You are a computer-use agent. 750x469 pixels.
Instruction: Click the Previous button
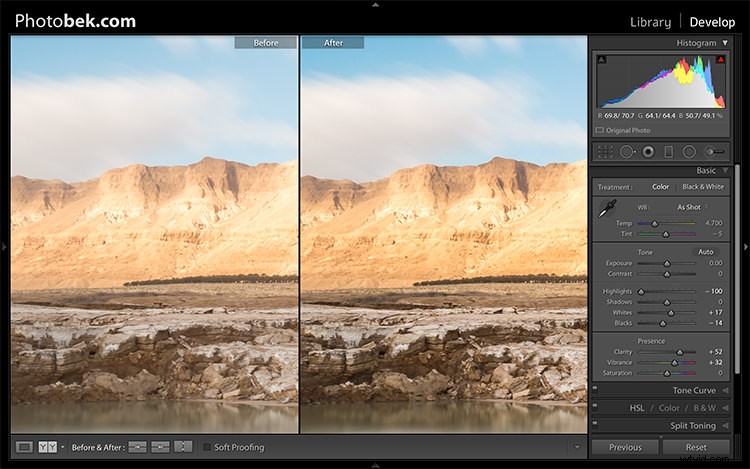pos(625,447)
